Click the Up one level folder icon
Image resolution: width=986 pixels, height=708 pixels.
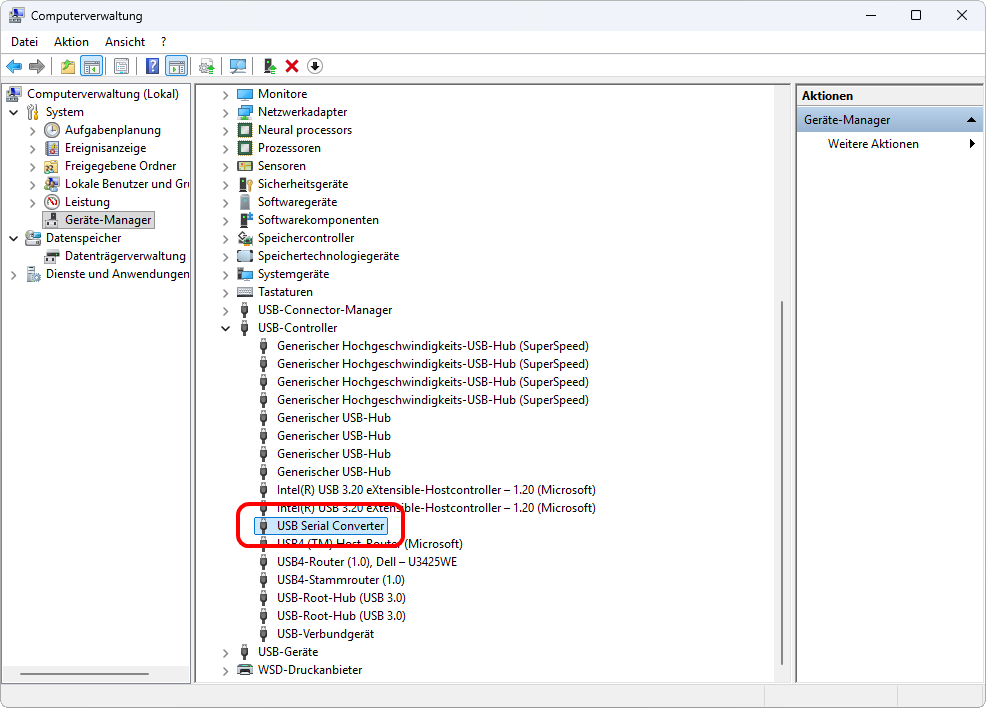pyautogui.click(x=67, y=66)
